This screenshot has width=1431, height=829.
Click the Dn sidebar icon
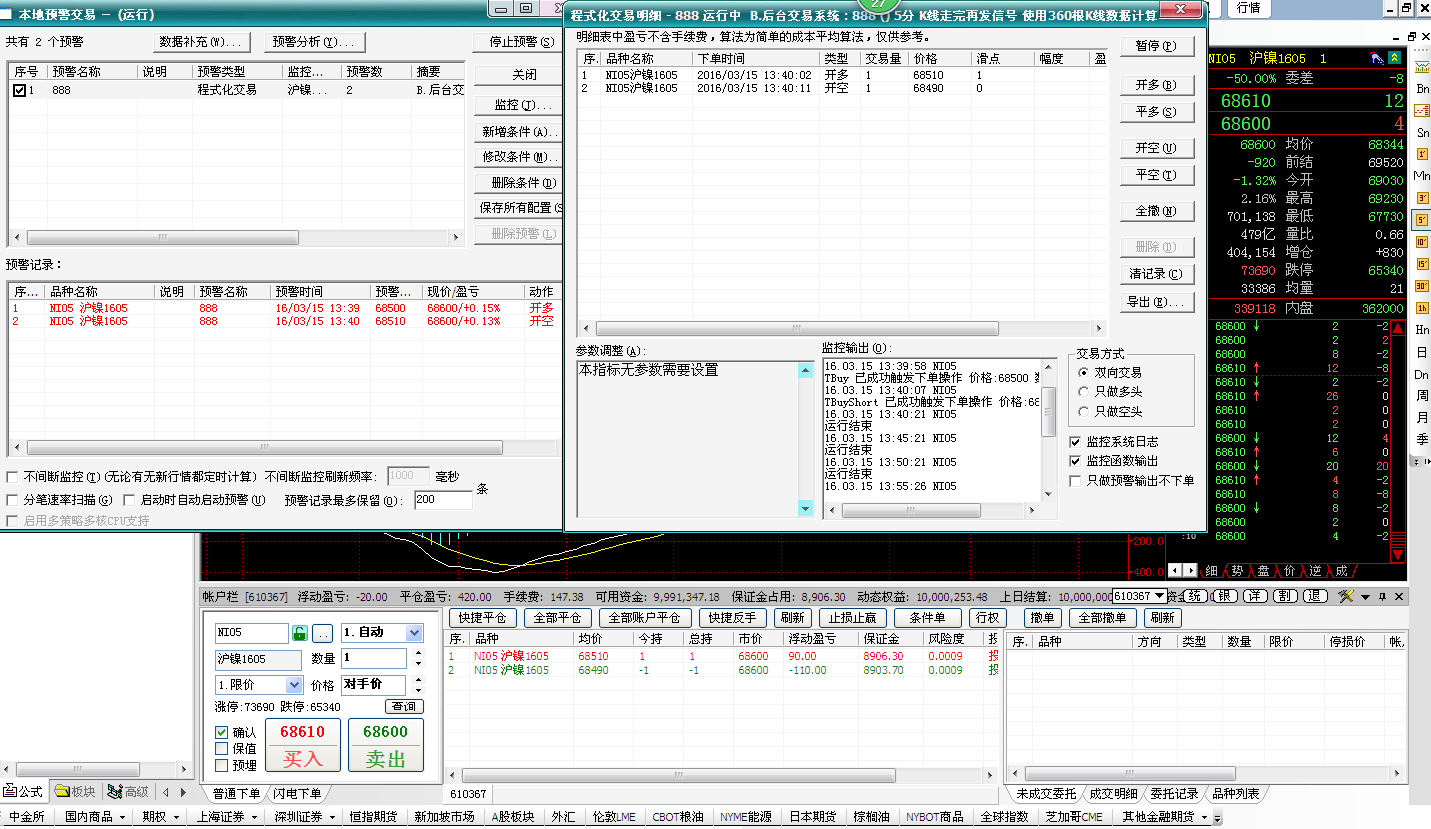point(1422,374)
